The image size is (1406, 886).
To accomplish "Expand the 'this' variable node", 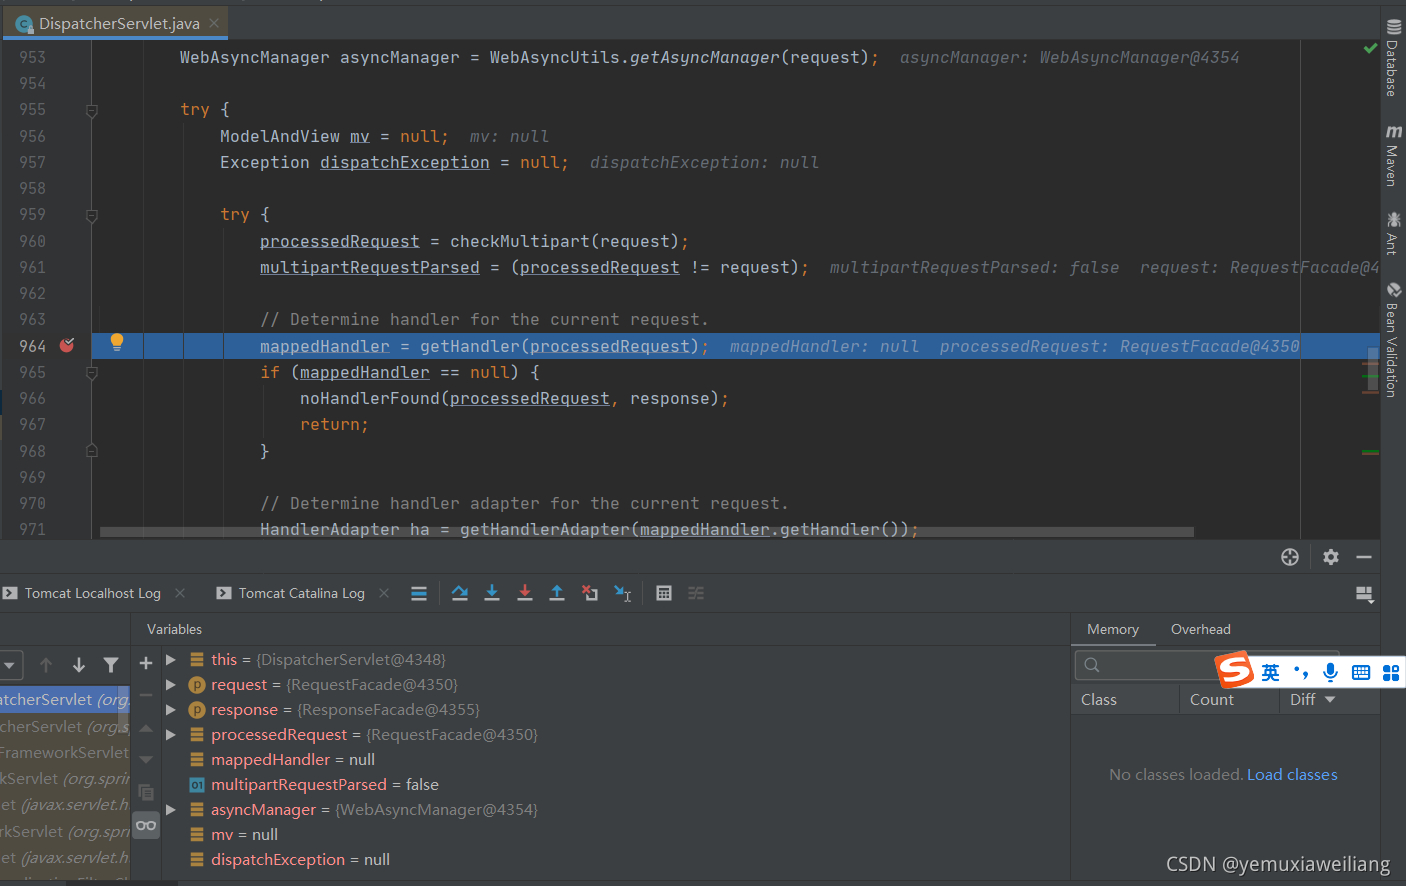I will click(171, 660).
